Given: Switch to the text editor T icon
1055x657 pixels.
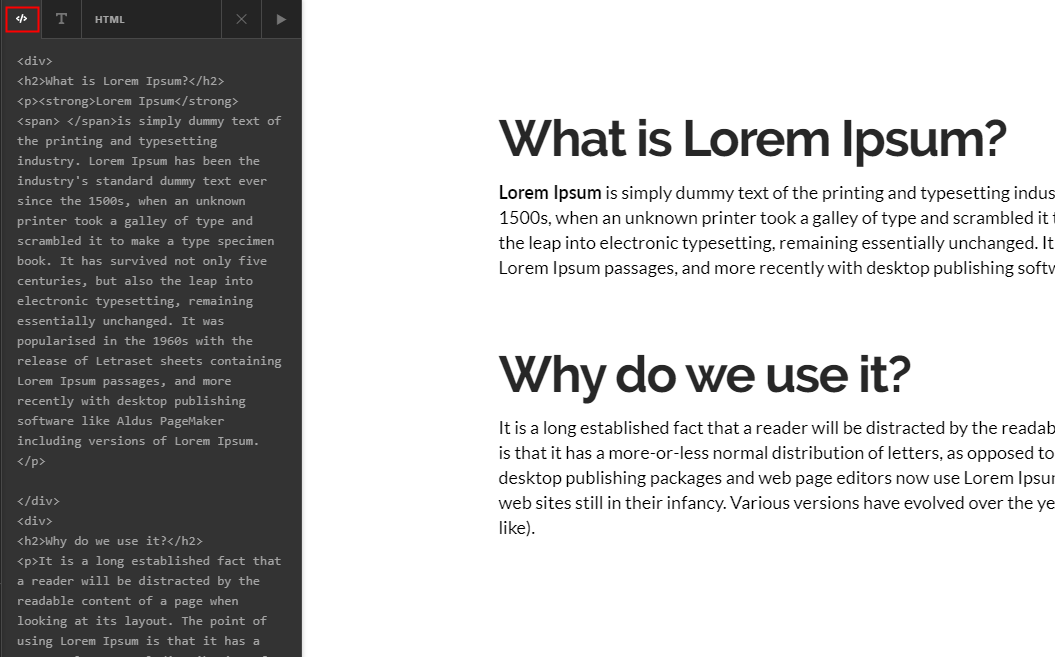Looking at the screenshot, I should 61,19.
